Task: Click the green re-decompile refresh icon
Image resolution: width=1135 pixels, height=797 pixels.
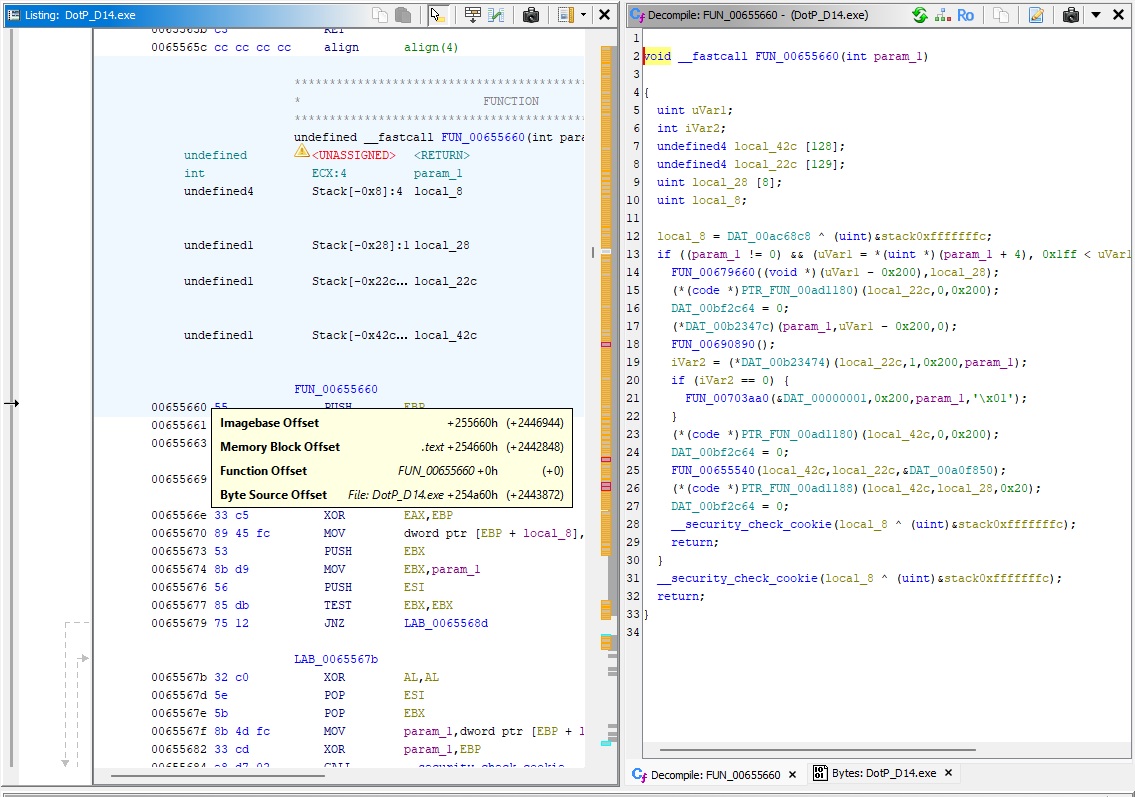Action: click(919, 15)
